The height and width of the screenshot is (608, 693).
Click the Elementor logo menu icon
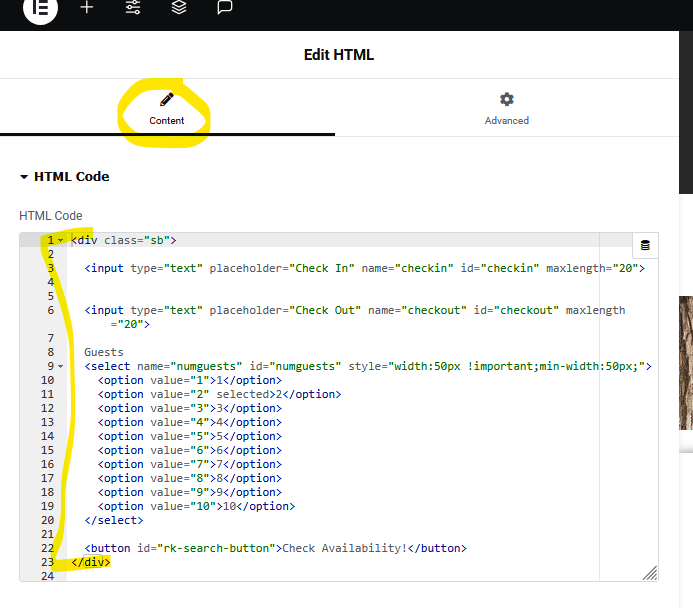pyautogui.click(x=40, y=8)
